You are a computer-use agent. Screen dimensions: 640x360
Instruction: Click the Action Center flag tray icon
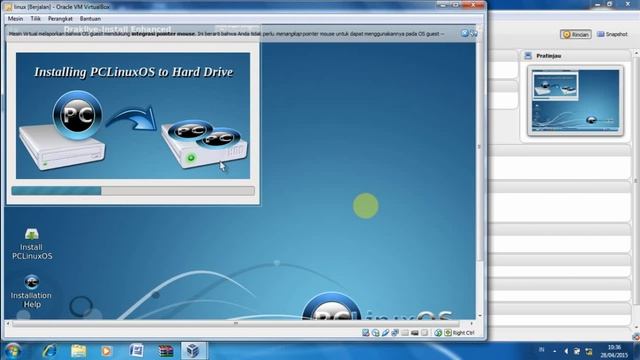[577, 351]
